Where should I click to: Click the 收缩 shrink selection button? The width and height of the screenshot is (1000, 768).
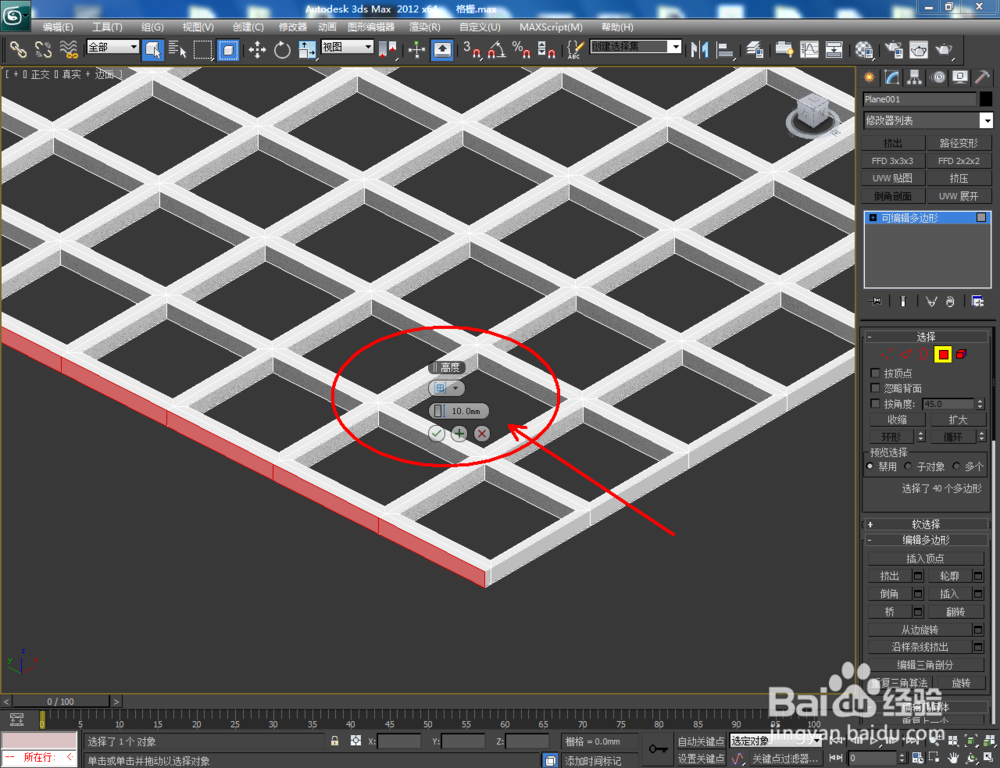(897, 420)
